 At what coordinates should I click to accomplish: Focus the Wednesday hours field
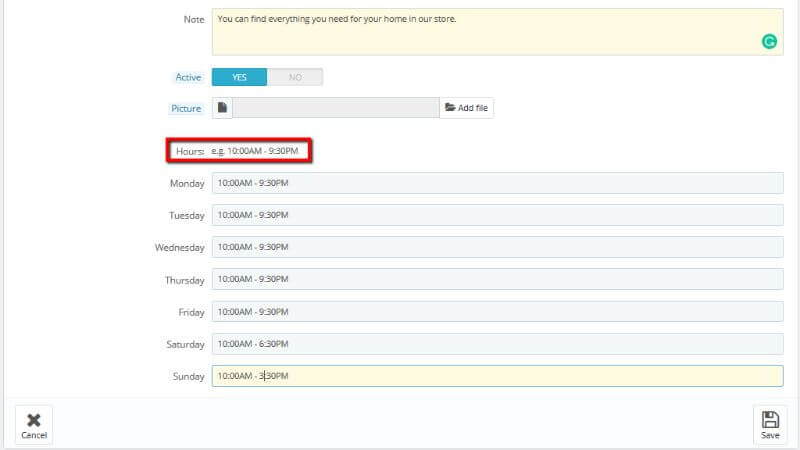(x=497, y=247)
